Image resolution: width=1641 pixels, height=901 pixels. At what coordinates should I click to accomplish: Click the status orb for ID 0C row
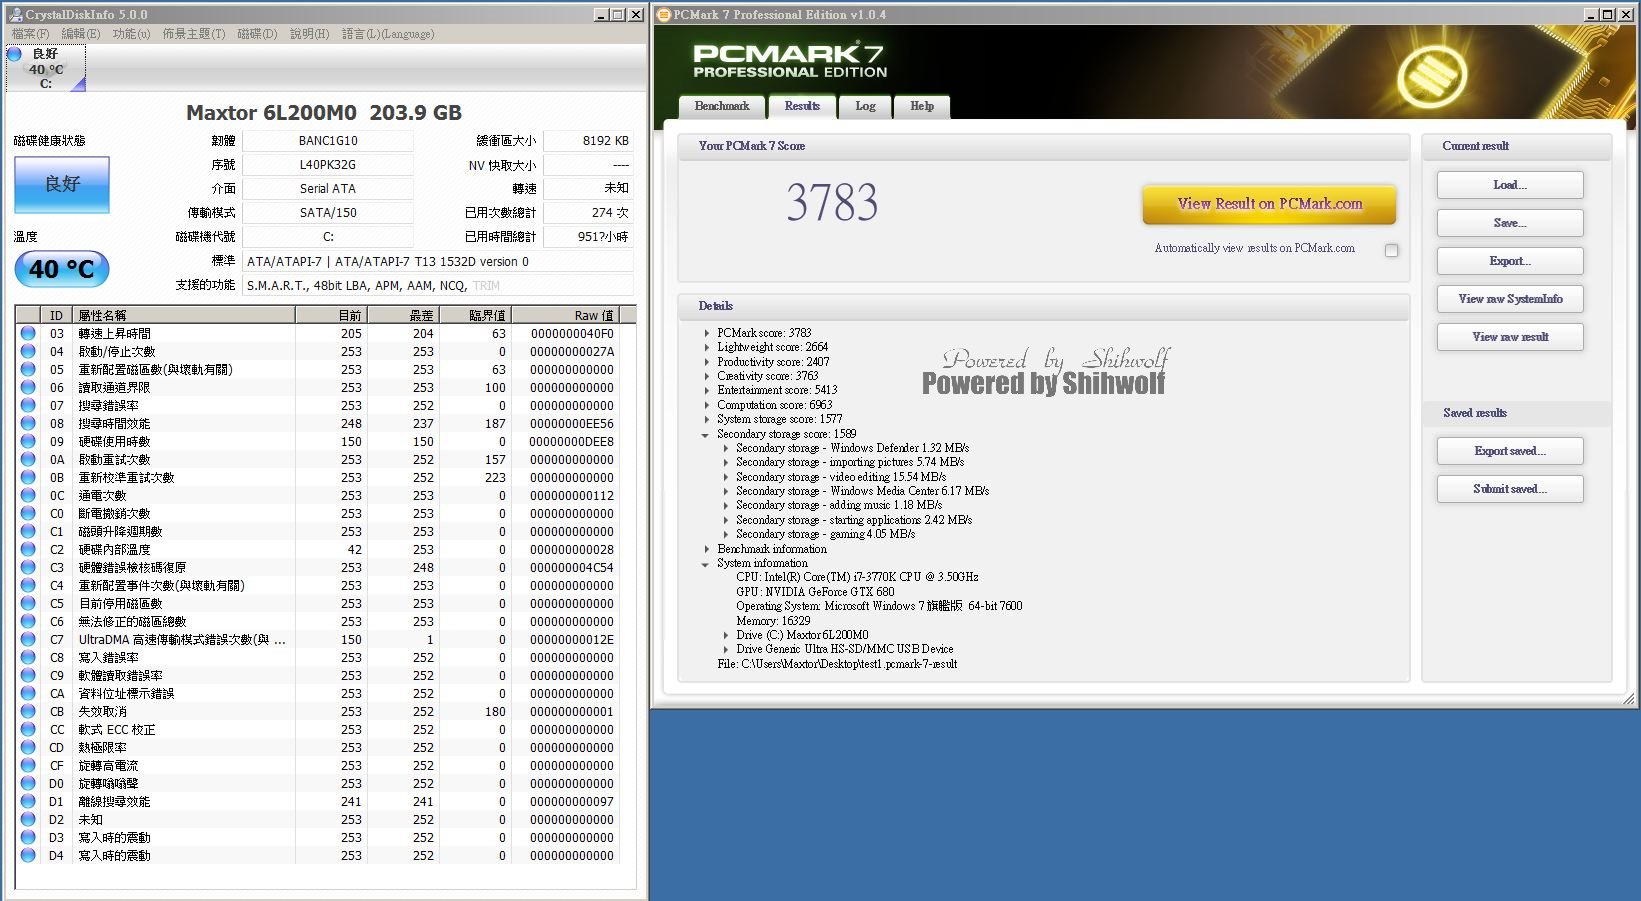tap(28, 495)
